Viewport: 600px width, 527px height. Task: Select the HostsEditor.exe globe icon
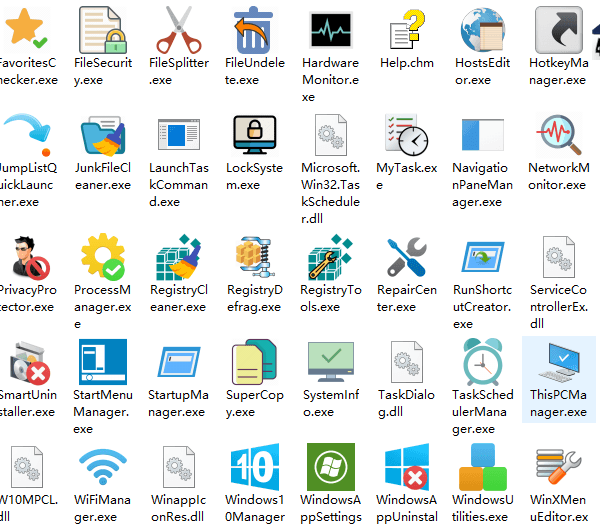(x=482, y=28)
